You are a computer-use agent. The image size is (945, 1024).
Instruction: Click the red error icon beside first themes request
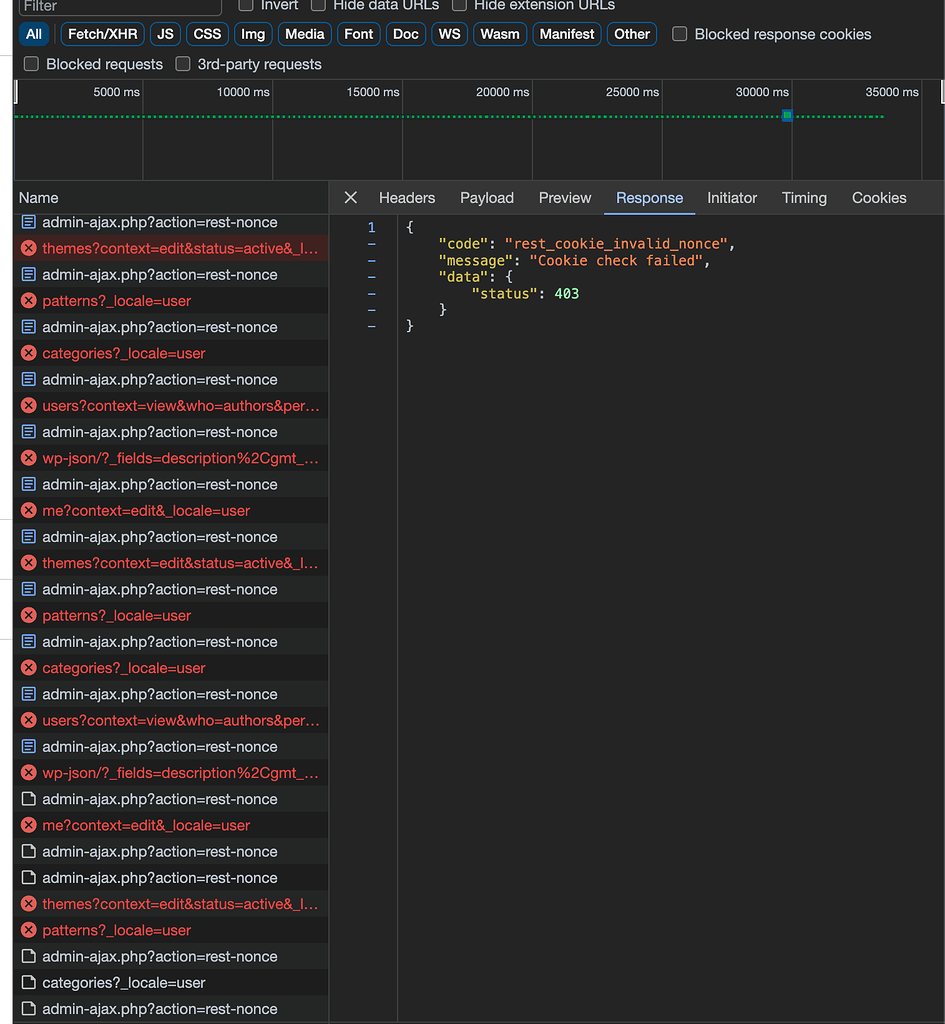(29, 248)
